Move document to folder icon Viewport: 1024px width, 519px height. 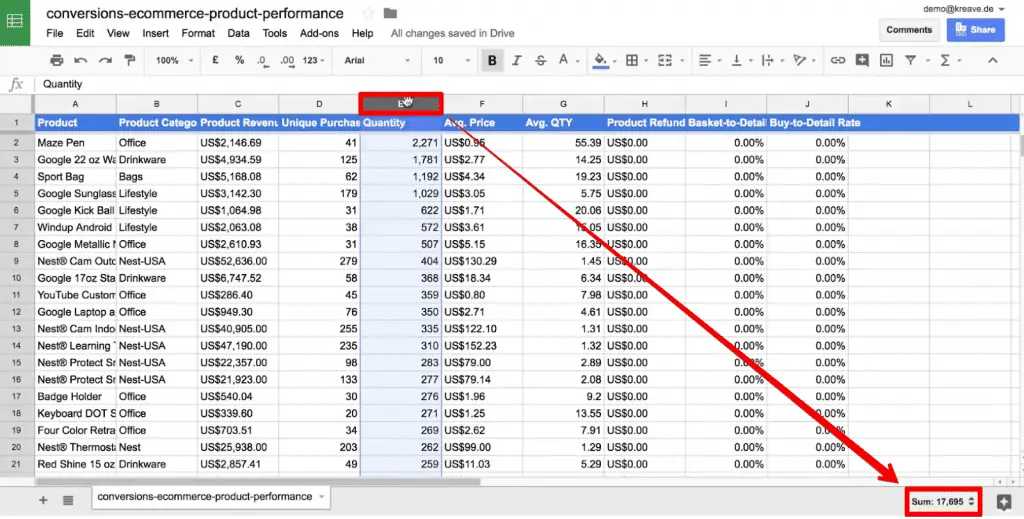pos(391,13)
